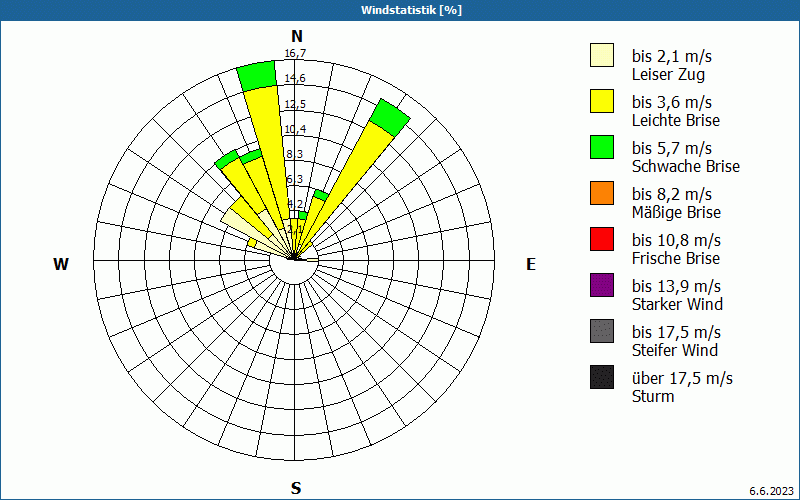Click the 'Schwache Brise' legend label
The height and width of the screenshot is (500, 800).
(686, 166)
